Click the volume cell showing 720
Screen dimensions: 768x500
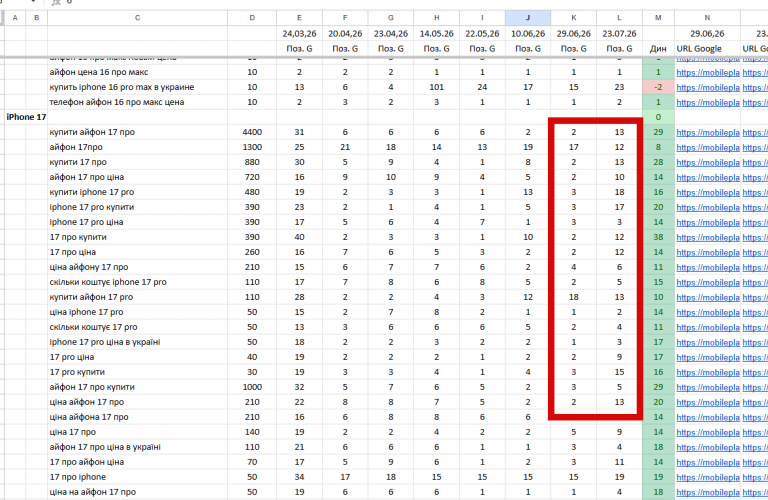pyautogui.click(x=252, y=177)
